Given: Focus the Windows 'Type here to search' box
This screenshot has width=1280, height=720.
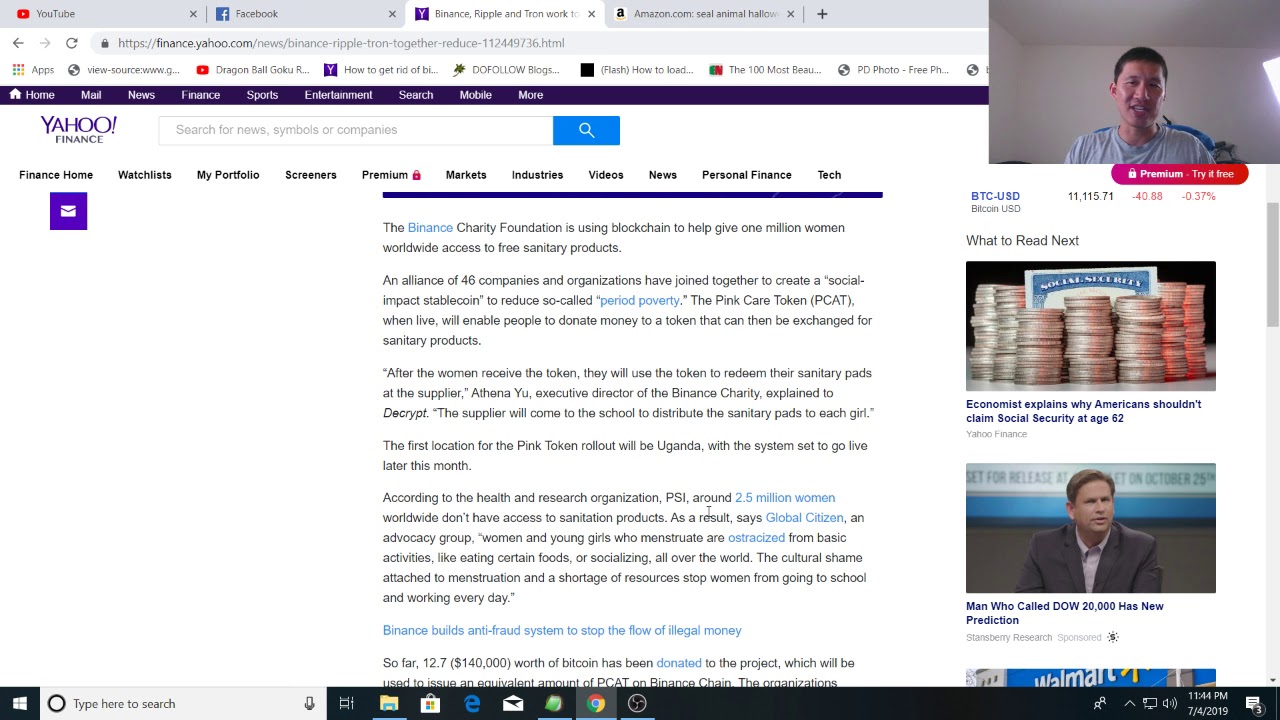Looking at the screenshot, I should [x=180, y=704].
